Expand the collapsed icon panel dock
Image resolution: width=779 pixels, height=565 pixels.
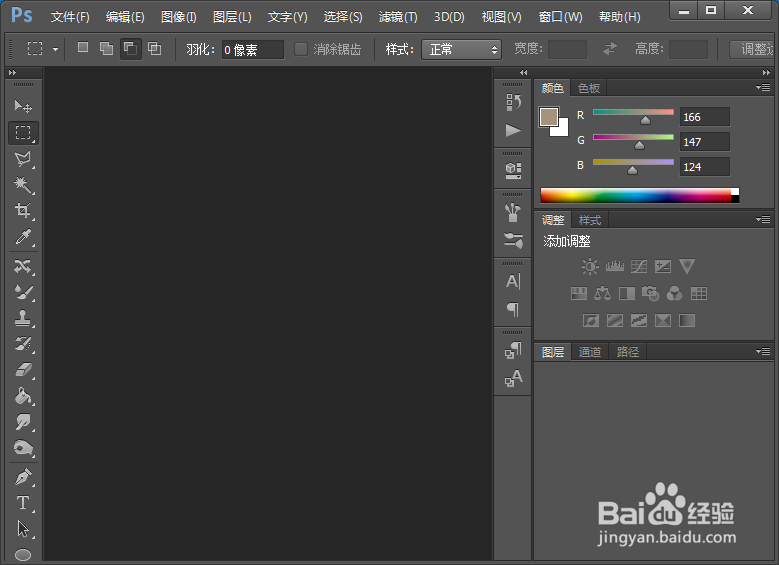click(524, 73)
